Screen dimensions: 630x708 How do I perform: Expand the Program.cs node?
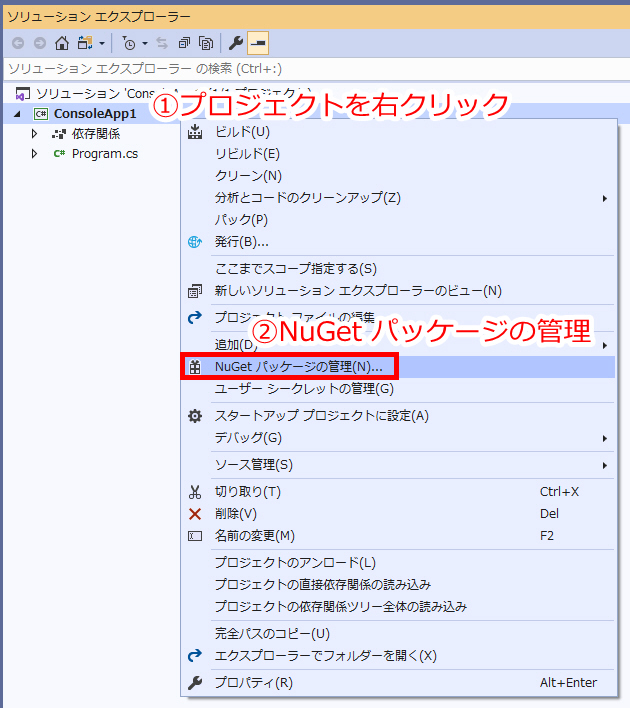click(34, 154)
